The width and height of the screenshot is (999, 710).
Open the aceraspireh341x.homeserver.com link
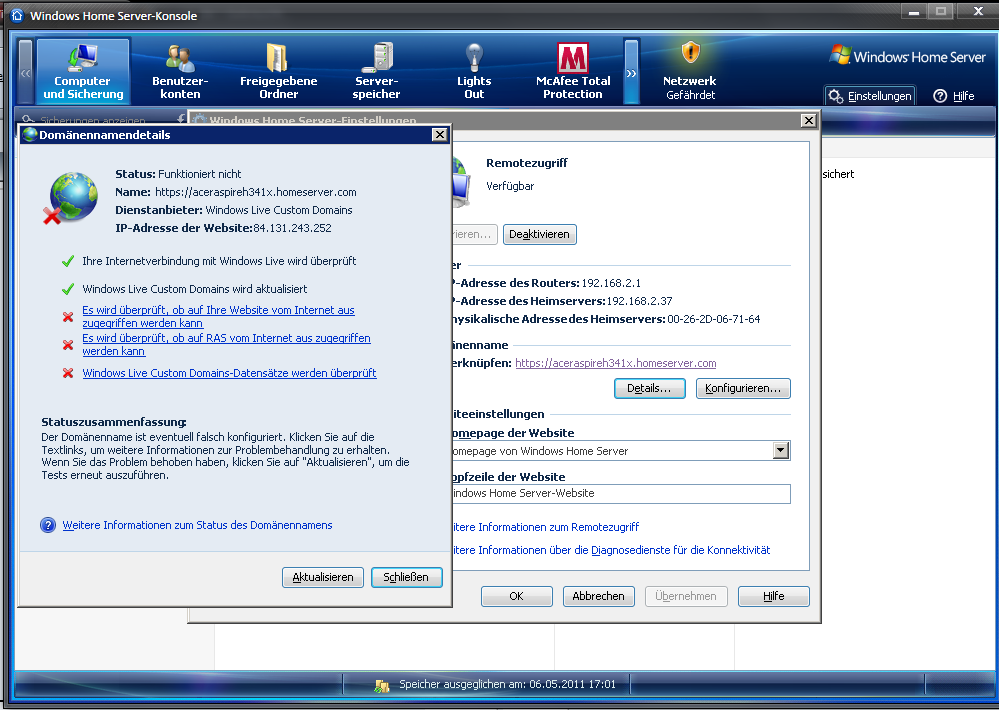click(x=615, y=363)
